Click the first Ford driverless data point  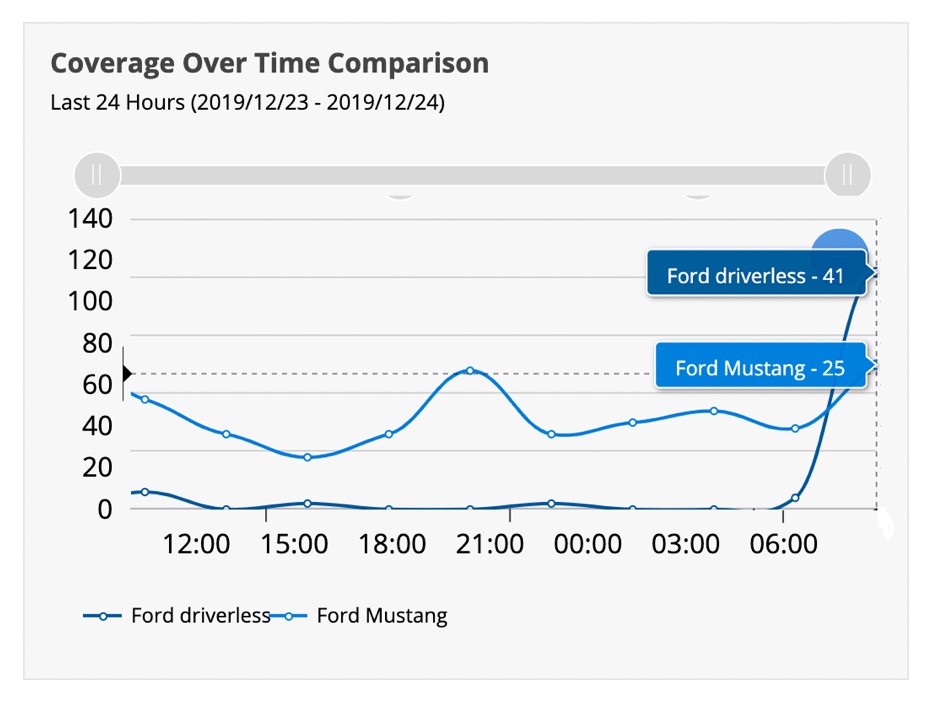(x=145, y=492)
